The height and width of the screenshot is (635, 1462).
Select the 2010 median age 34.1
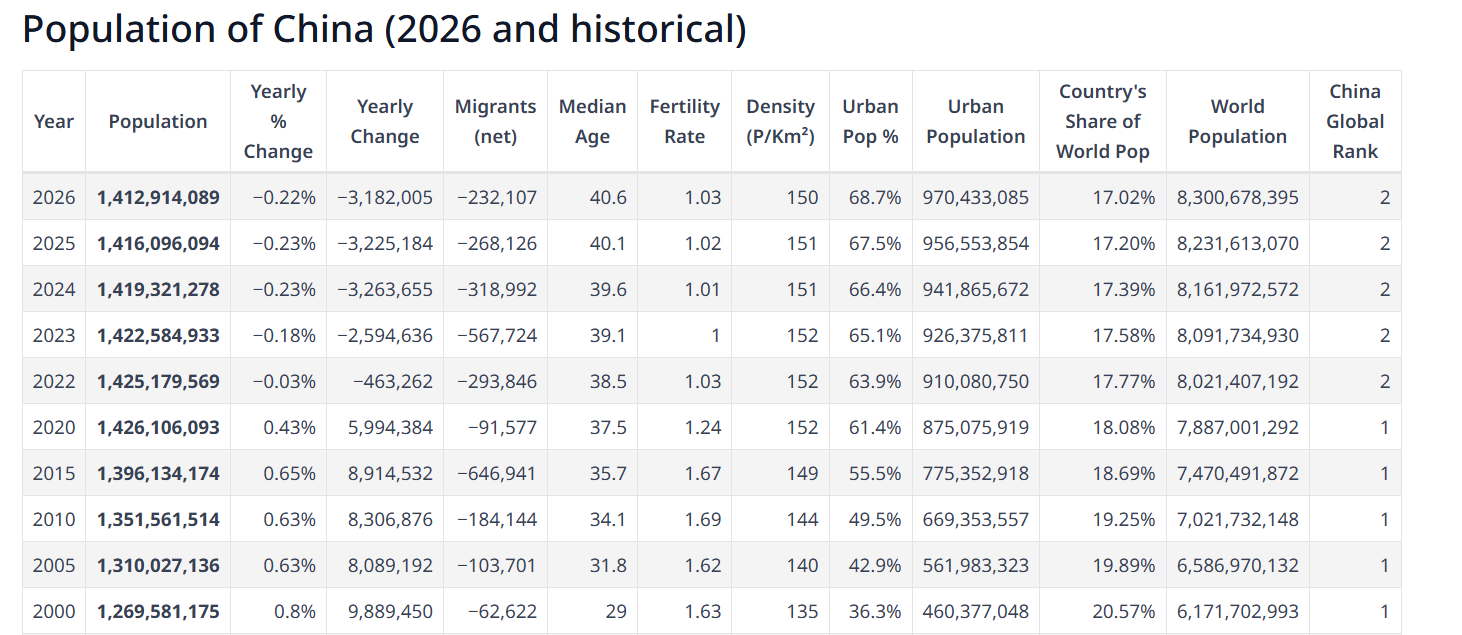pos(608,519)
